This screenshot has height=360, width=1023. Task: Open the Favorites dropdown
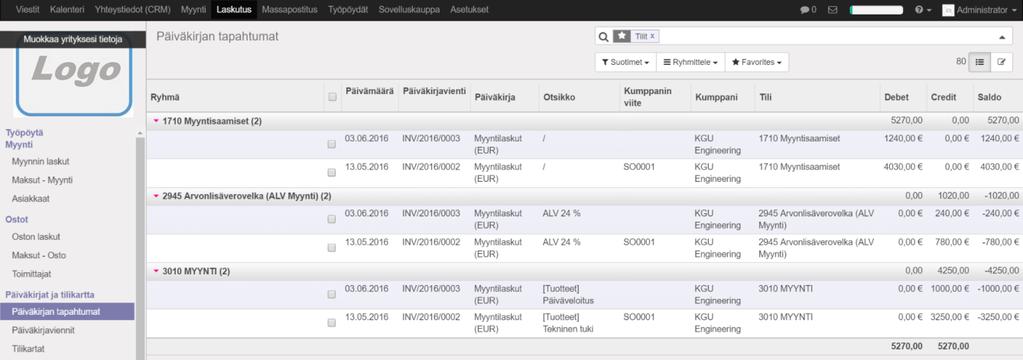(x=757, y=63)
